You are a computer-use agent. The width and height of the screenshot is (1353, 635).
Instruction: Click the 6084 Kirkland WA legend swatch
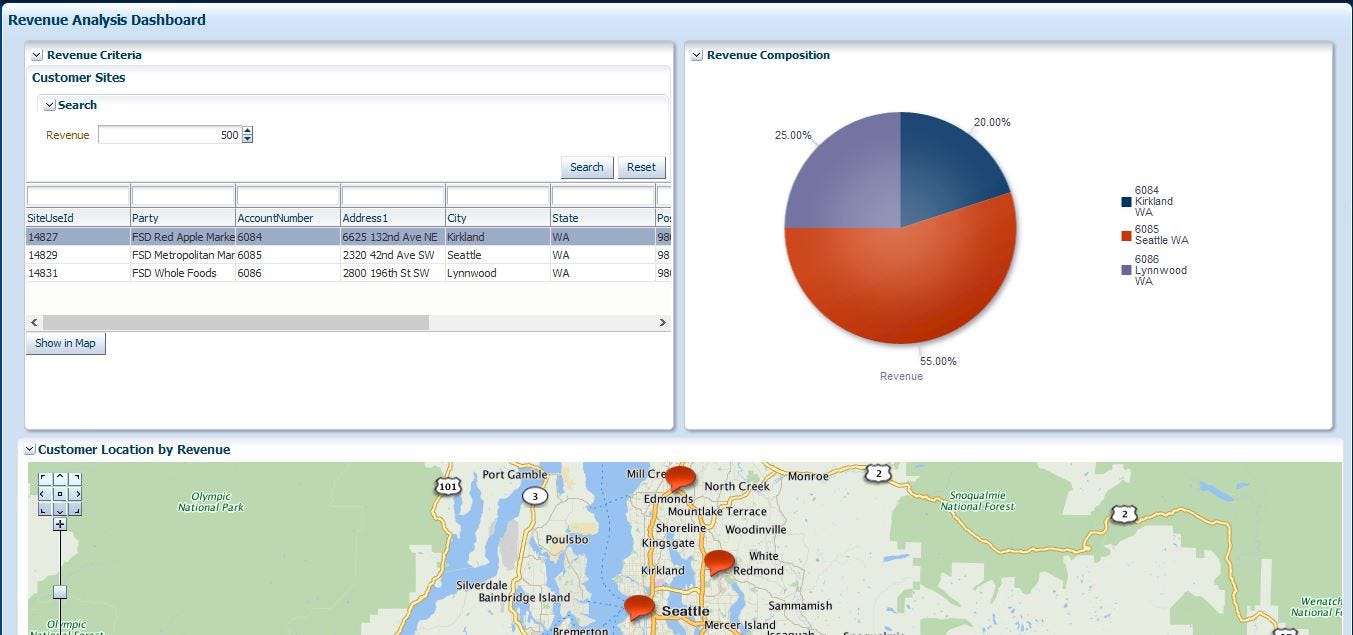(x=1126, y=202)
